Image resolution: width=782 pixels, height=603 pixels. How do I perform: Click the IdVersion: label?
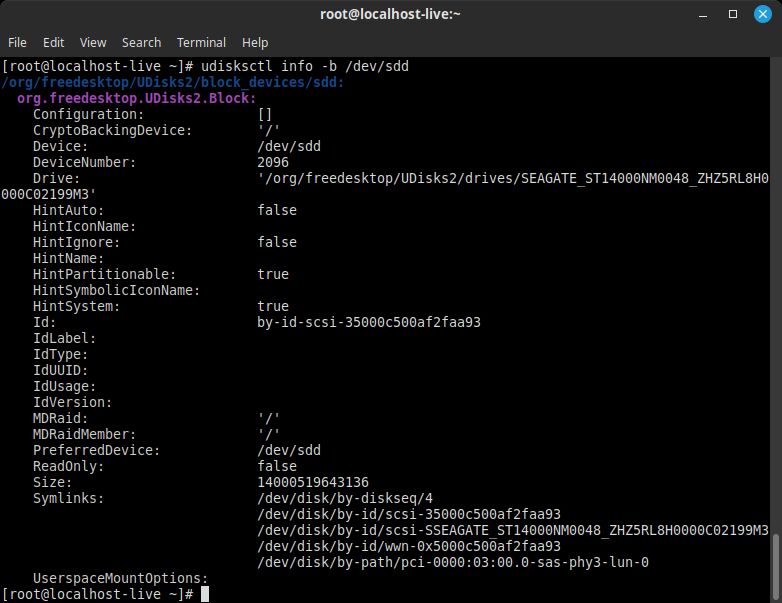(x=72, y=402)
